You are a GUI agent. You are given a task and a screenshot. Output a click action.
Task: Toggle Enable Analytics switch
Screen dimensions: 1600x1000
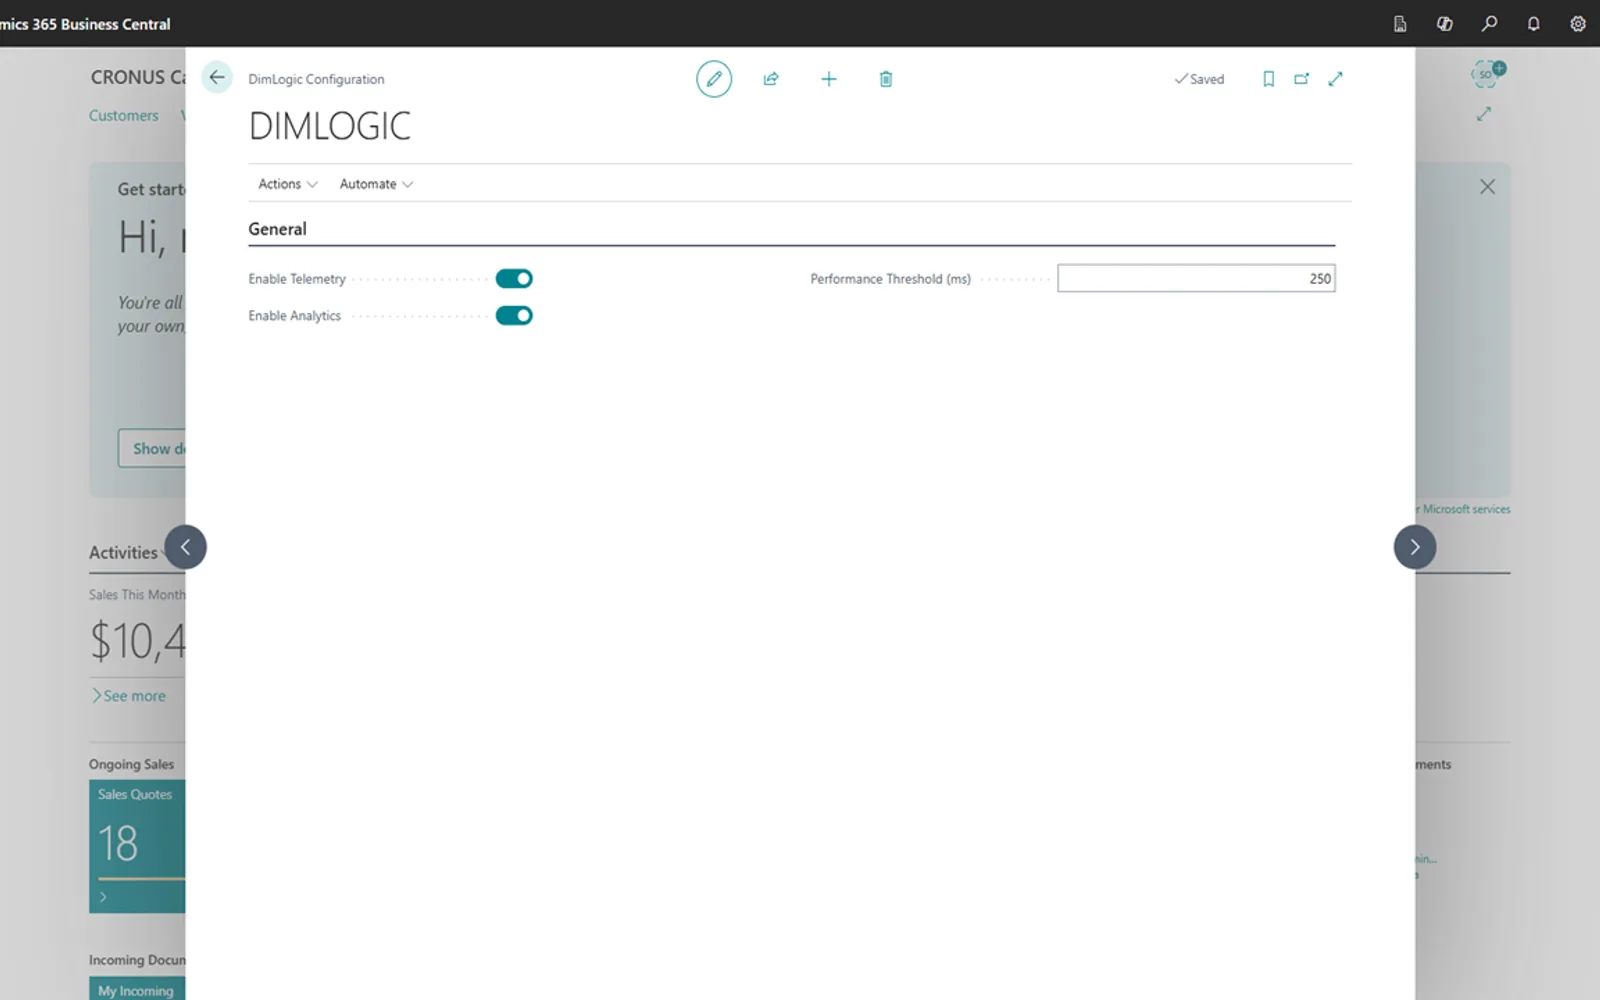click(514, 316)
